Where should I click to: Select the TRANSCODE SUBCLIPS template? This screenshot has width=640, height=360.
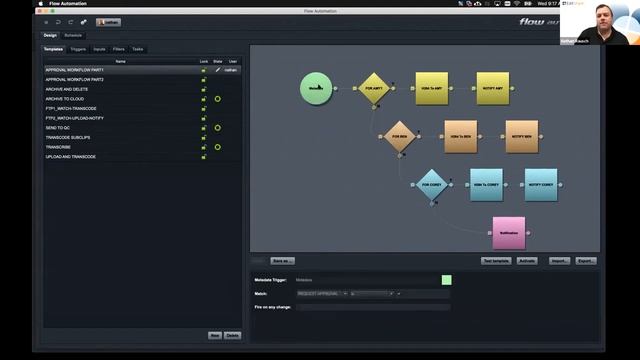tap(142, 138)
